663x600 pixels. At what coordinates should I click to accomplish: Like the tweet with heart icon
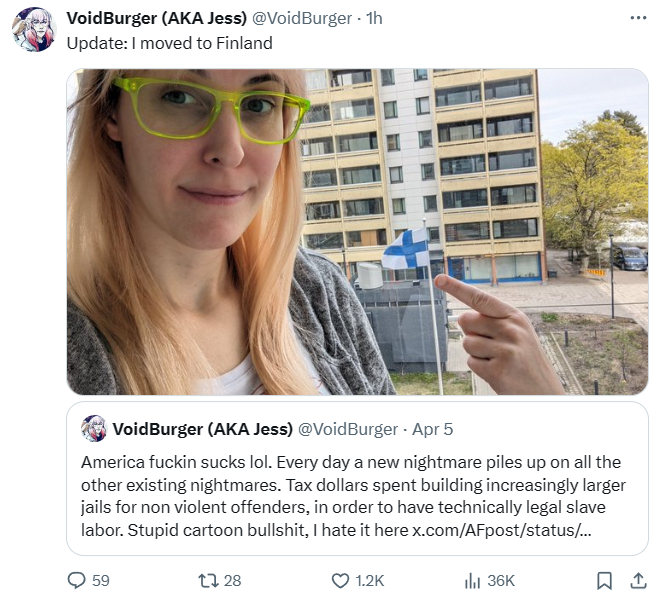[x=340, y=581]
